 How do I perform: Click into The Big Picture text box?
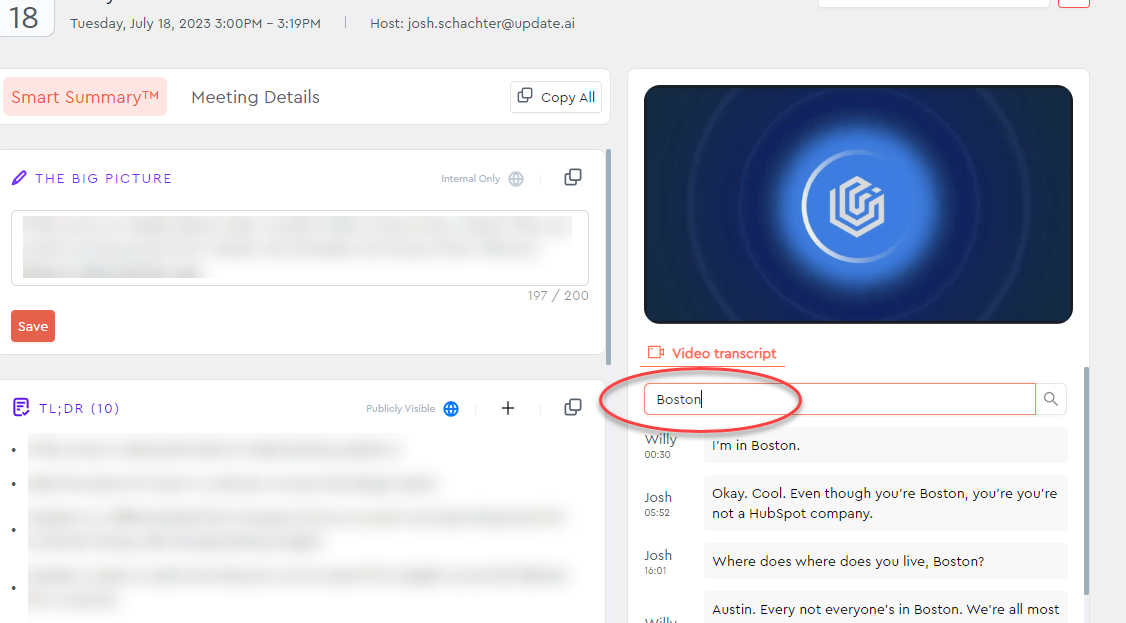(299, 248)
